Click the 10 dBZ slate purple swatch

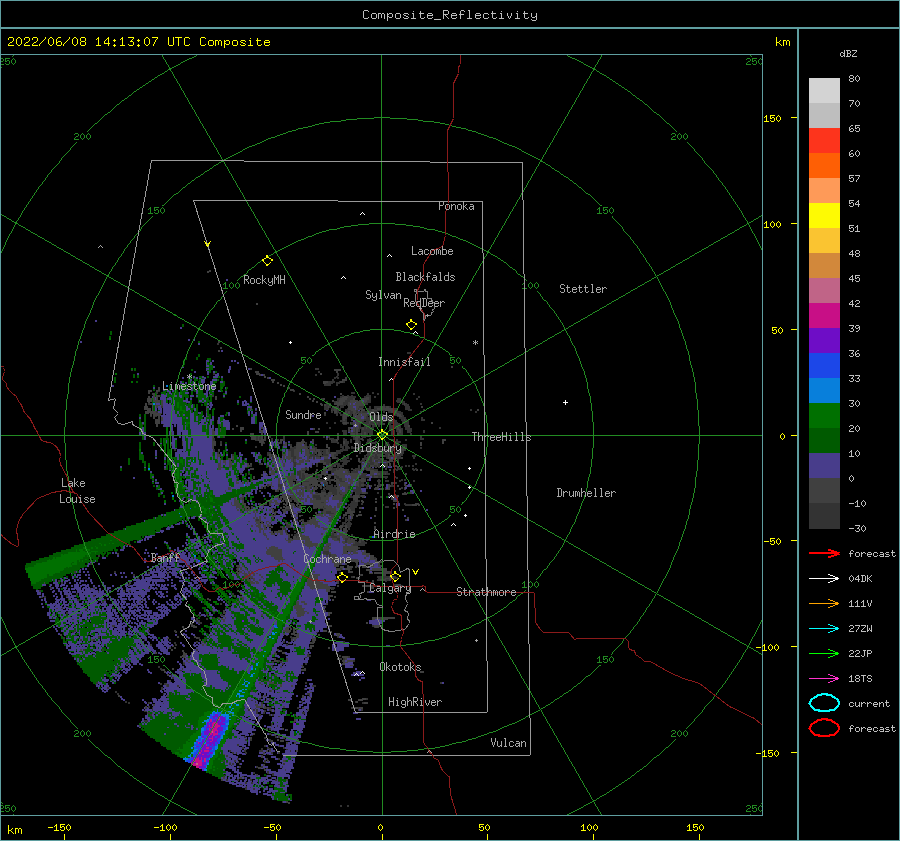pyautogui.click(x=824, y=465)
